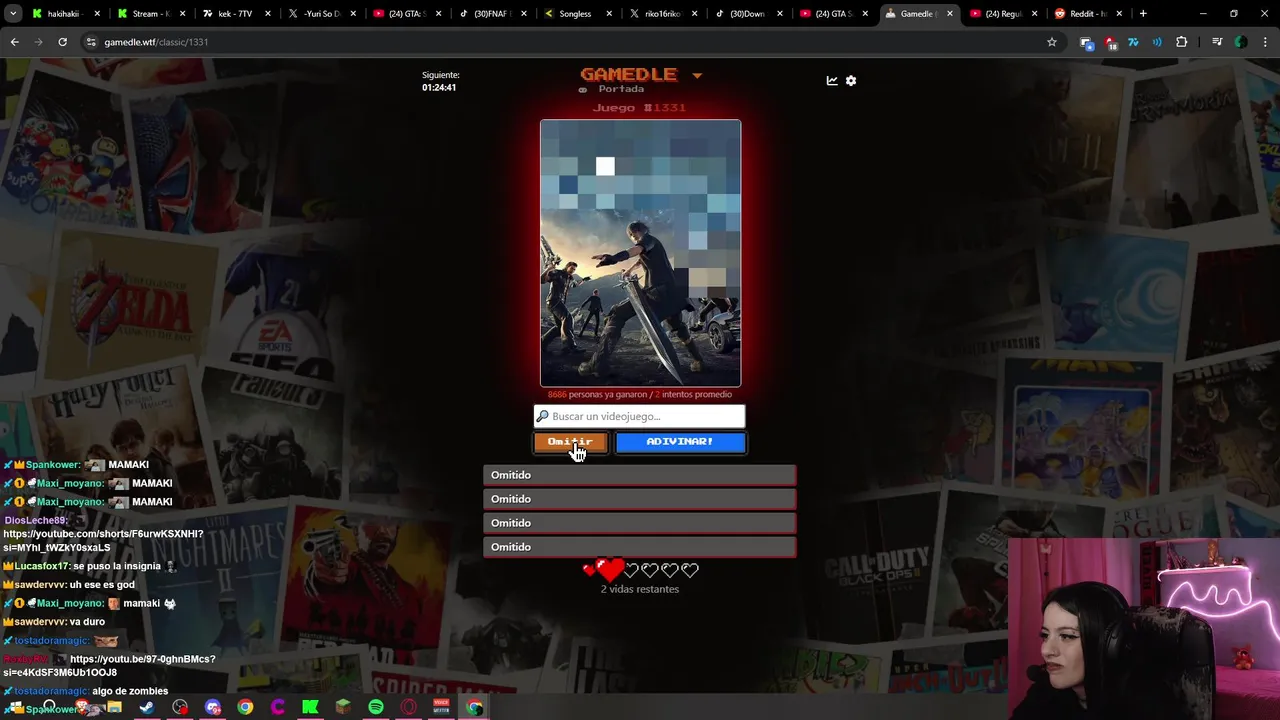
Task: Open Steam from the taskbar
Action: [147, 707]
